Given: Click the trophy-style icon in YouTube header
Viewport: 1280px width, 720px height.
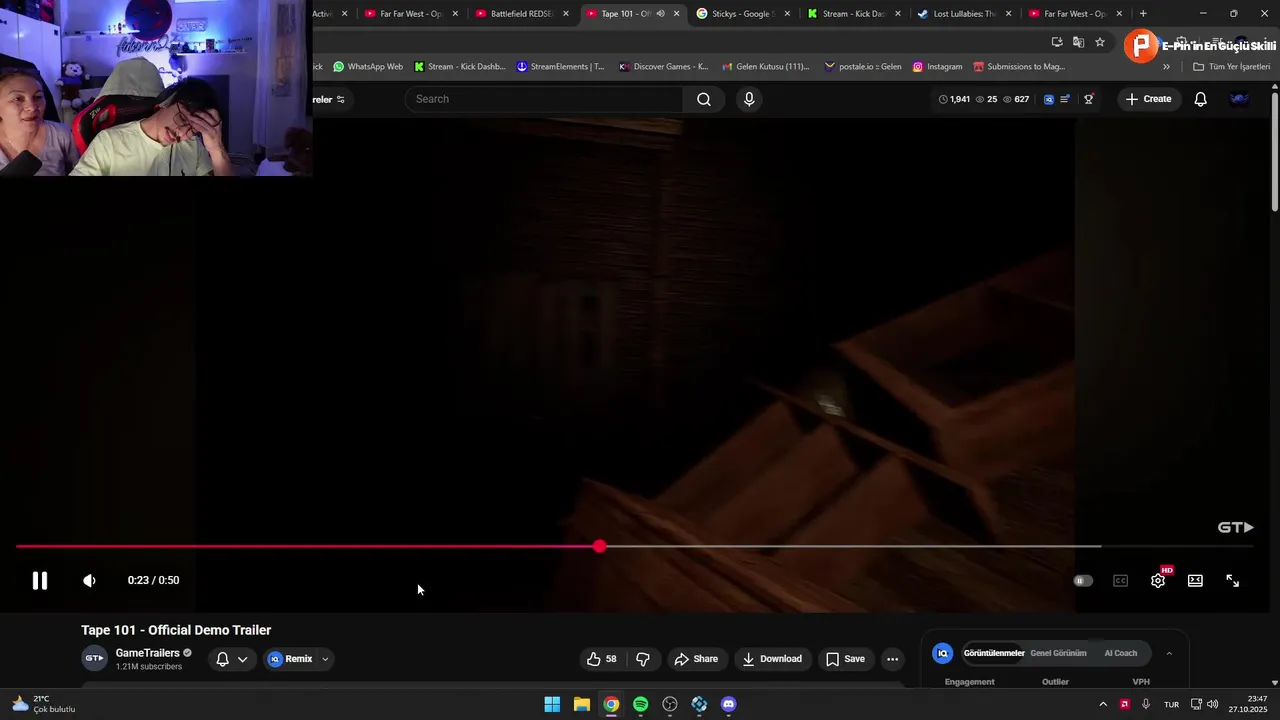Looking at the screenshot, I should [1089, 99].
